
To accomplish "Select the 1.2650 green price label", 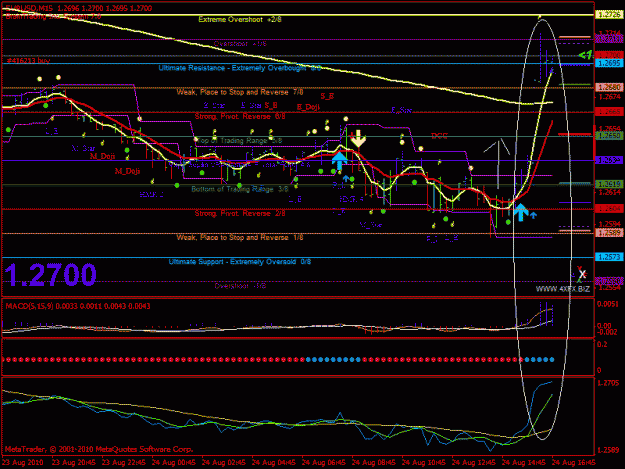I will (609, 136).
